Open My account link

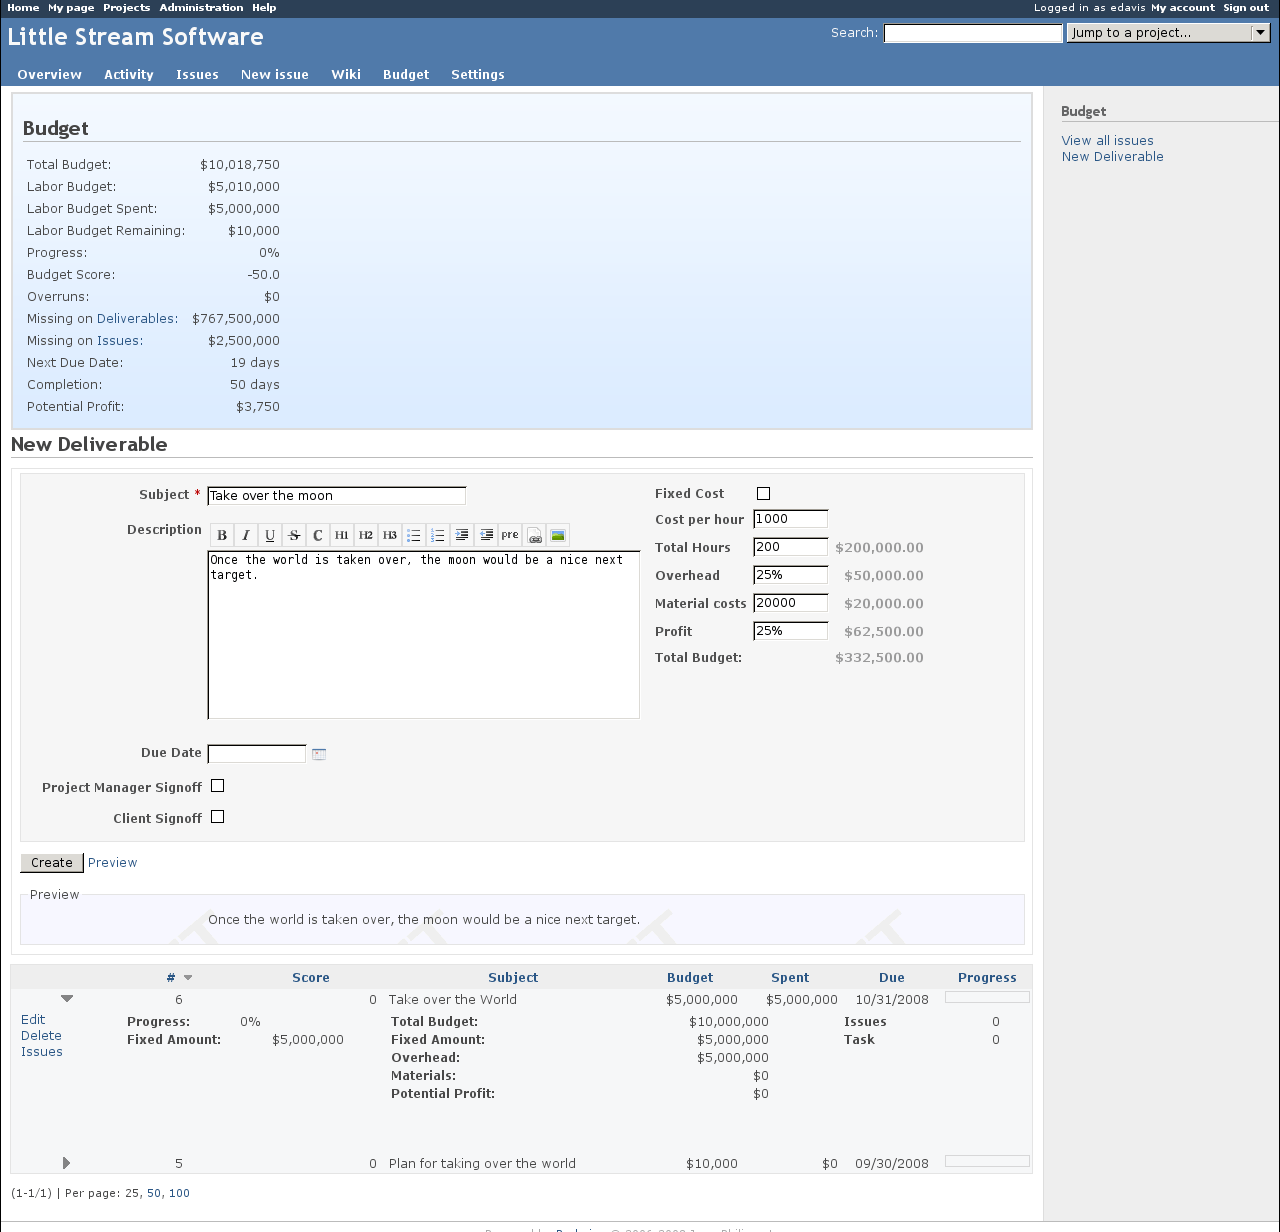(x=1183, y=8)
